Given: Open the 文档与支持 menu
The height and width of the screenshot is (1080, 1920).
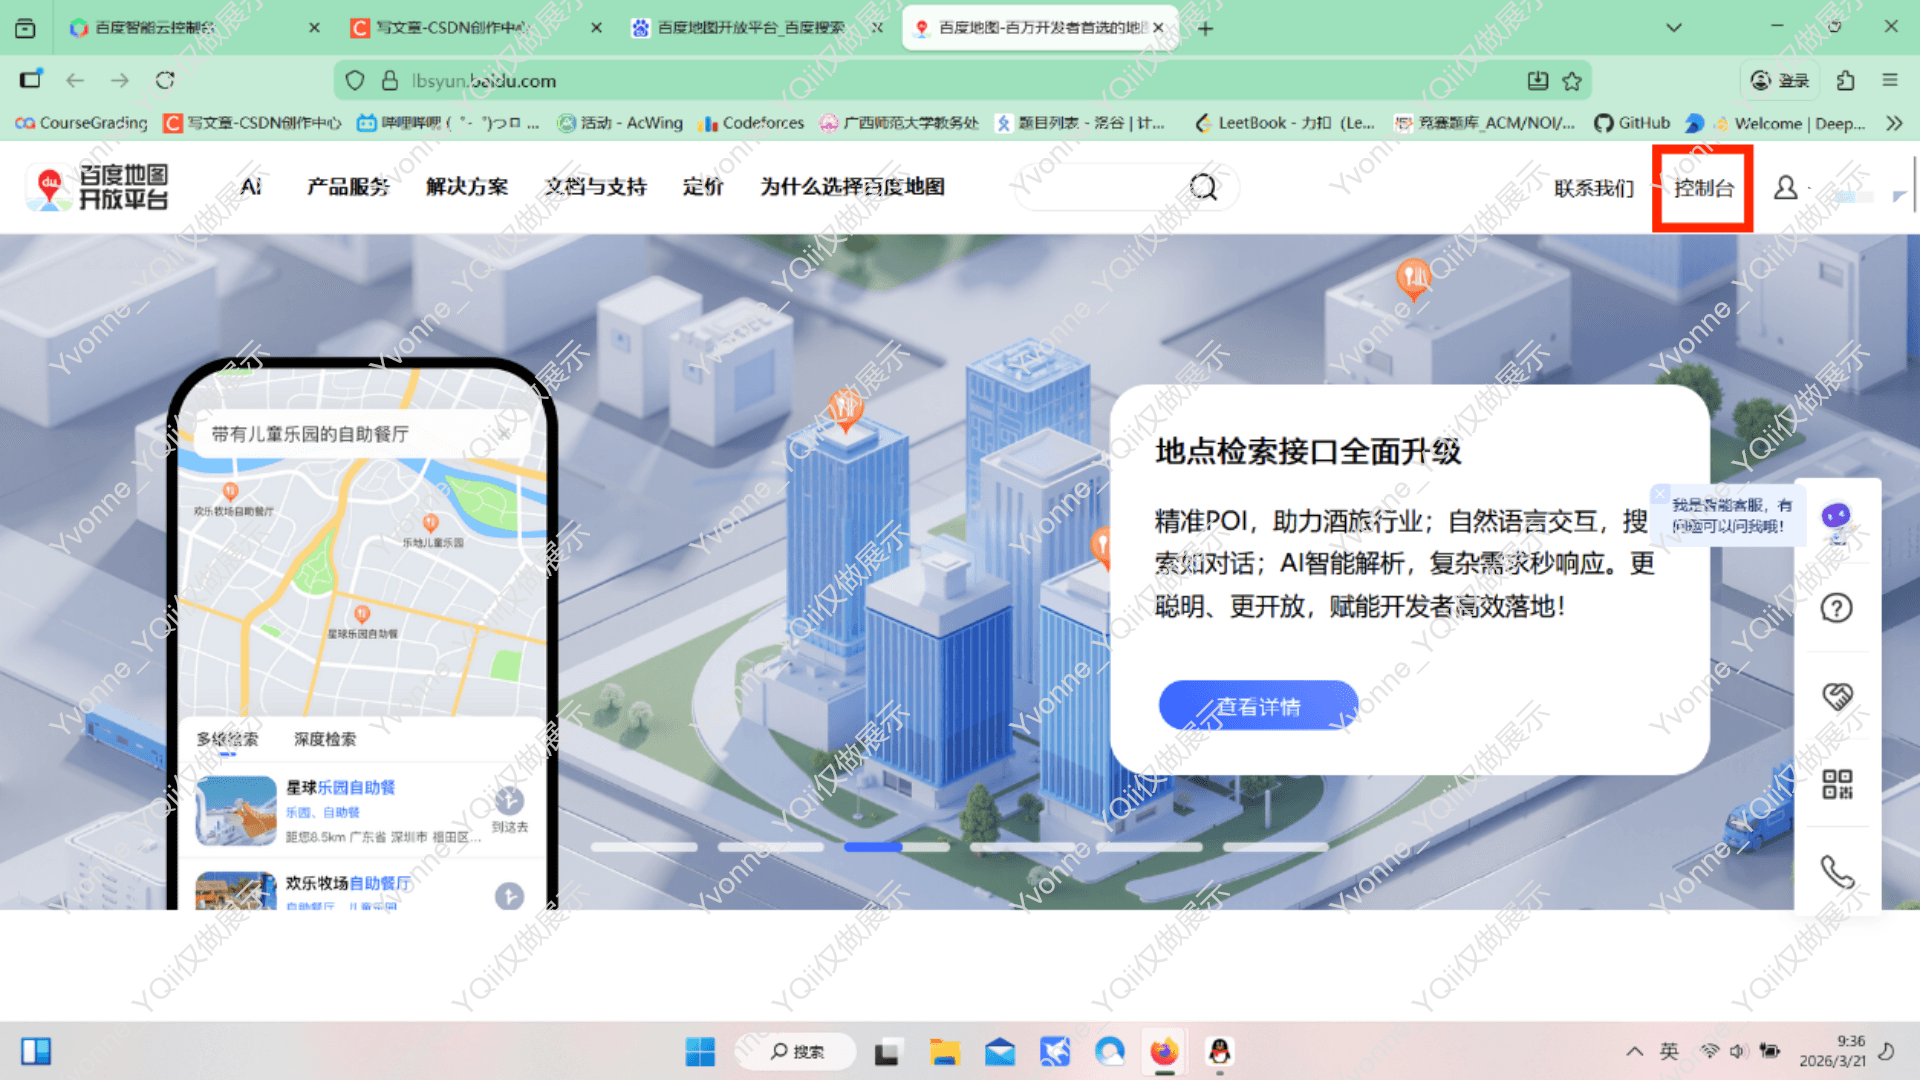Looking at the screenshot, I should pyautogui.click(x=596, y=187).
